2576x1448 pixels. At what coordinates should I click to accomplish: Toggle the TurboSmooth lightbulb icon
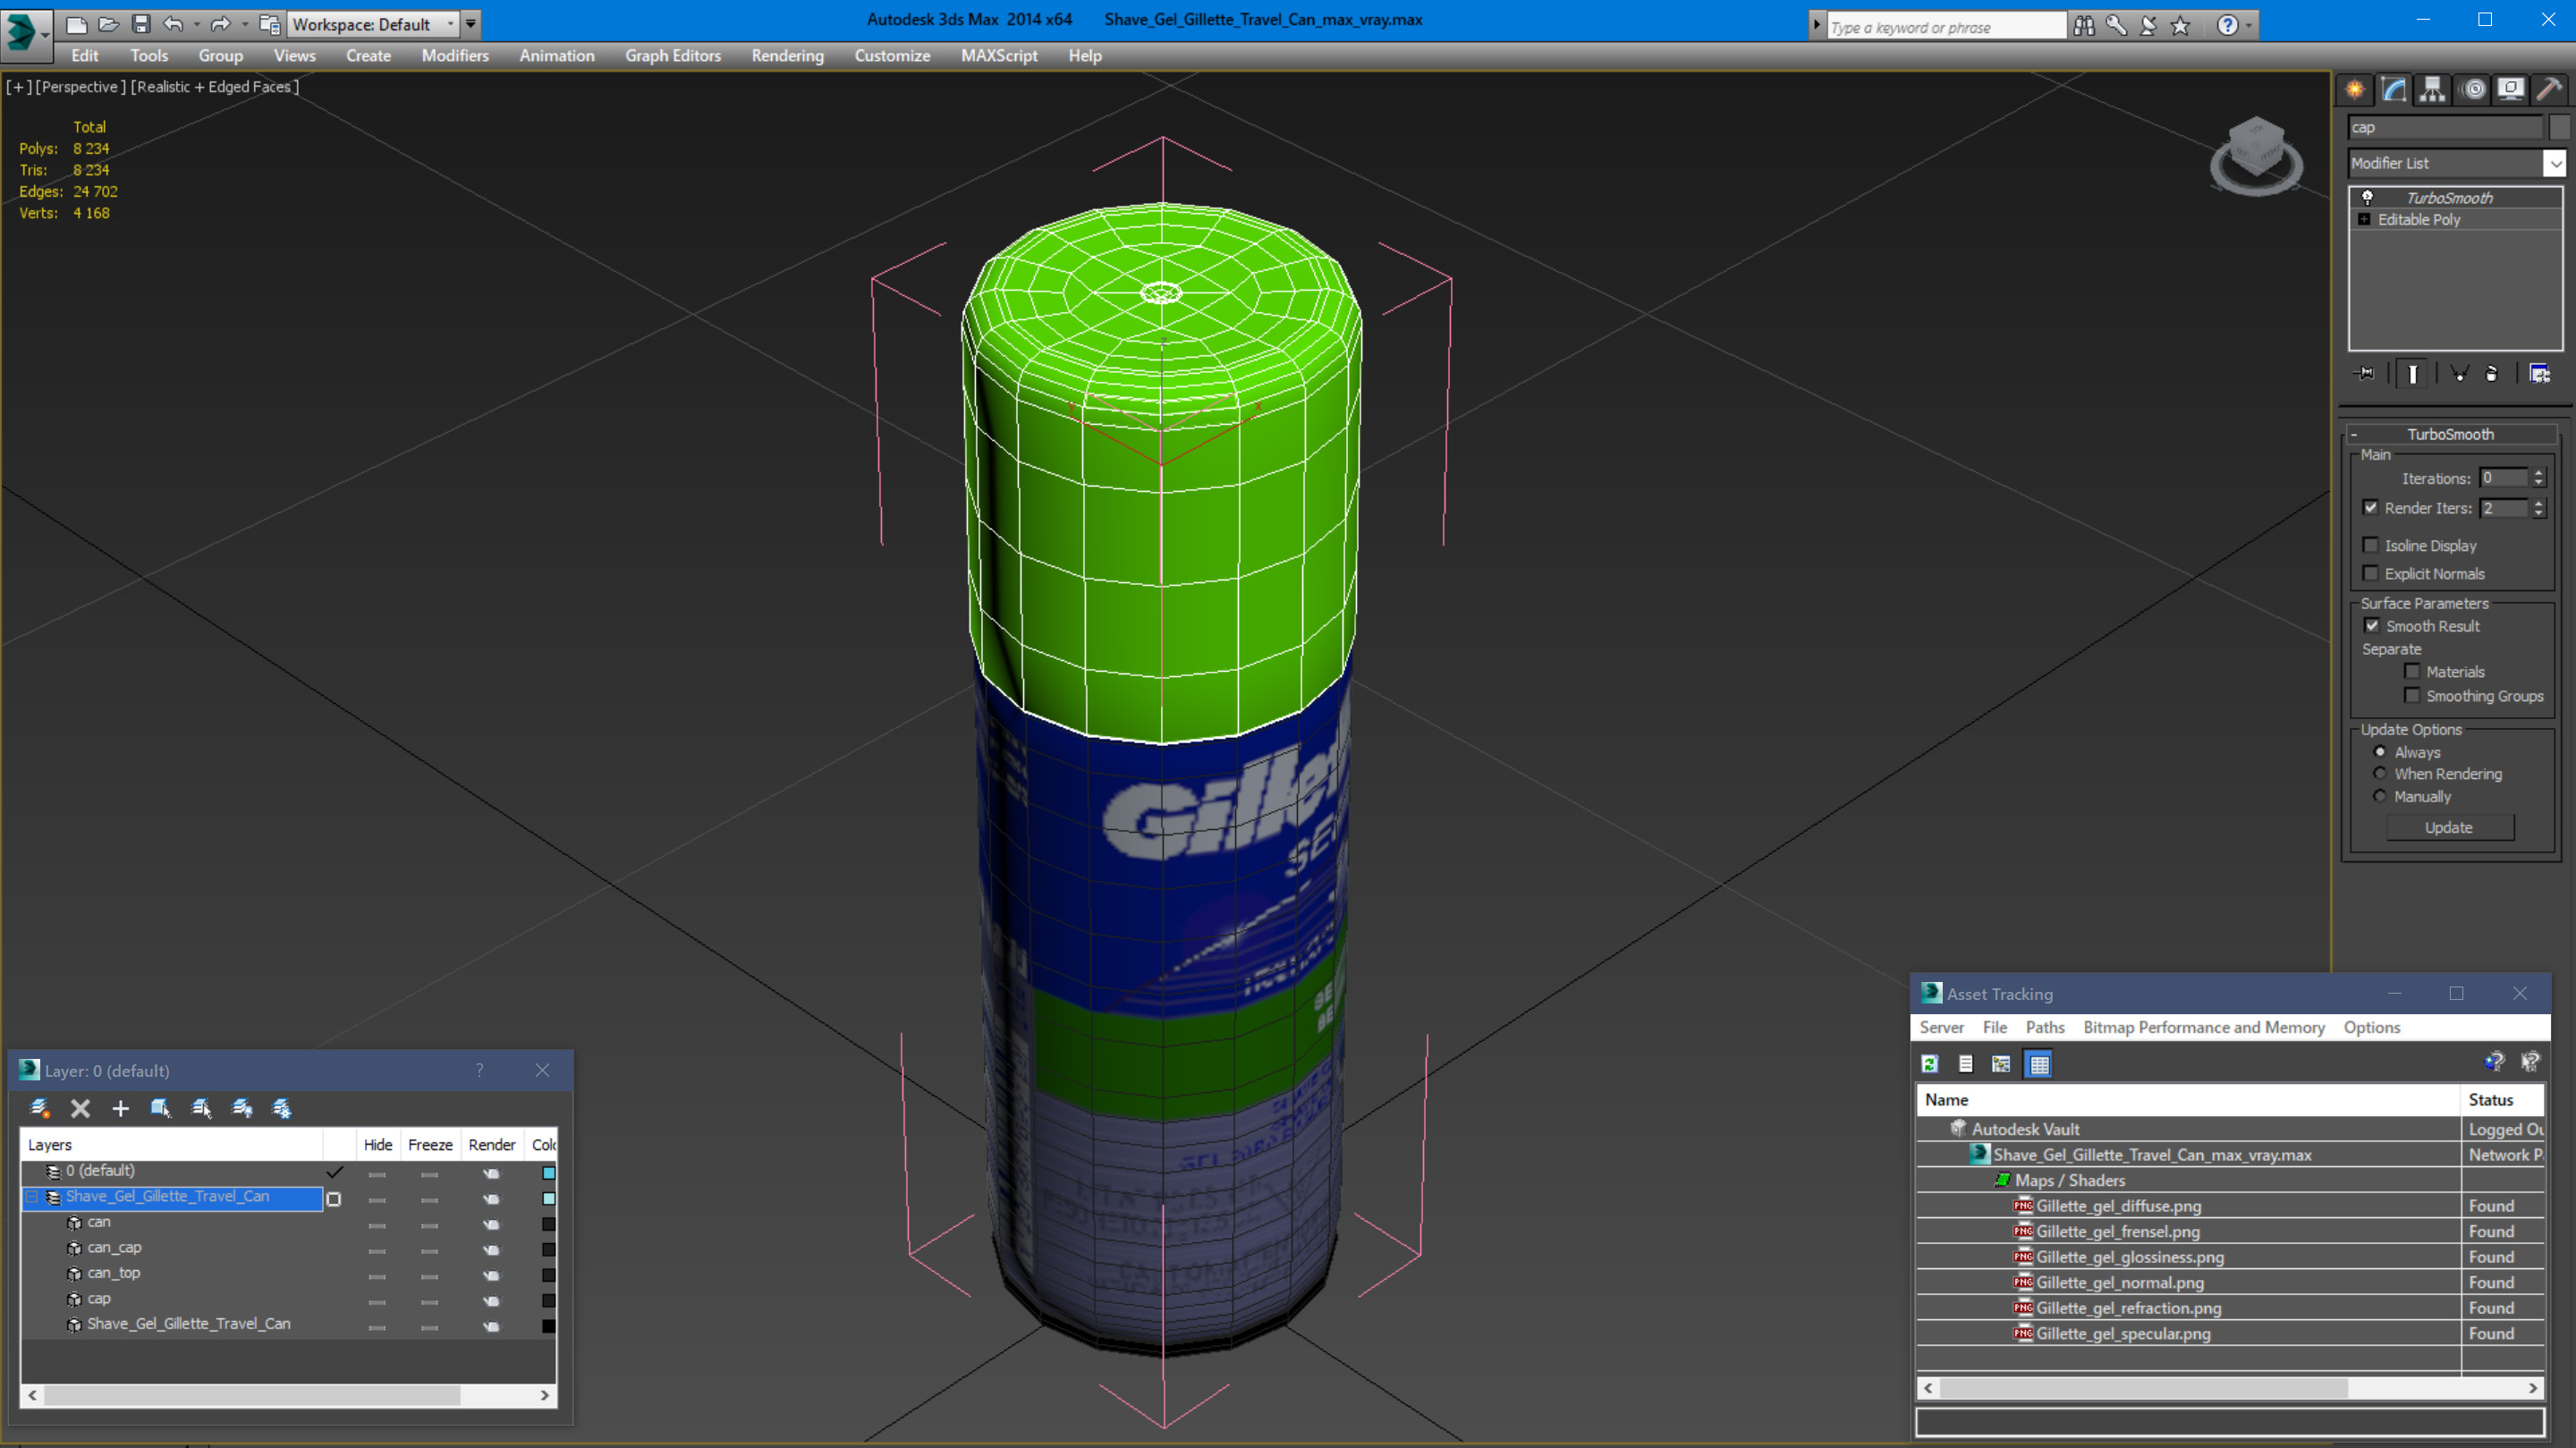click(2367, 198)
